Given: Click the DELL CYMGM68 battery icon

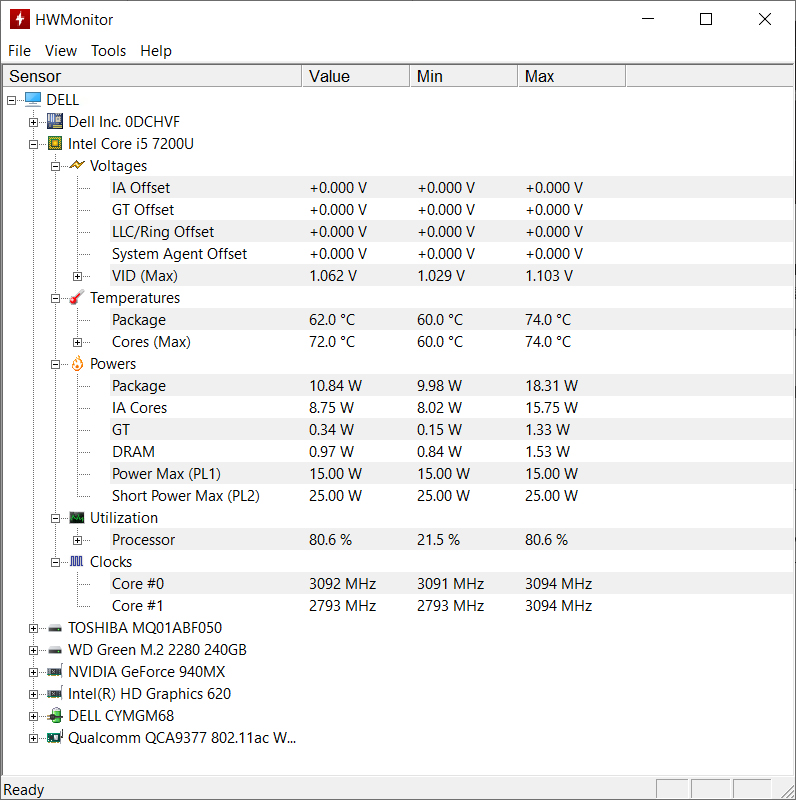Looking at the screenshot, I should [55, 715].
